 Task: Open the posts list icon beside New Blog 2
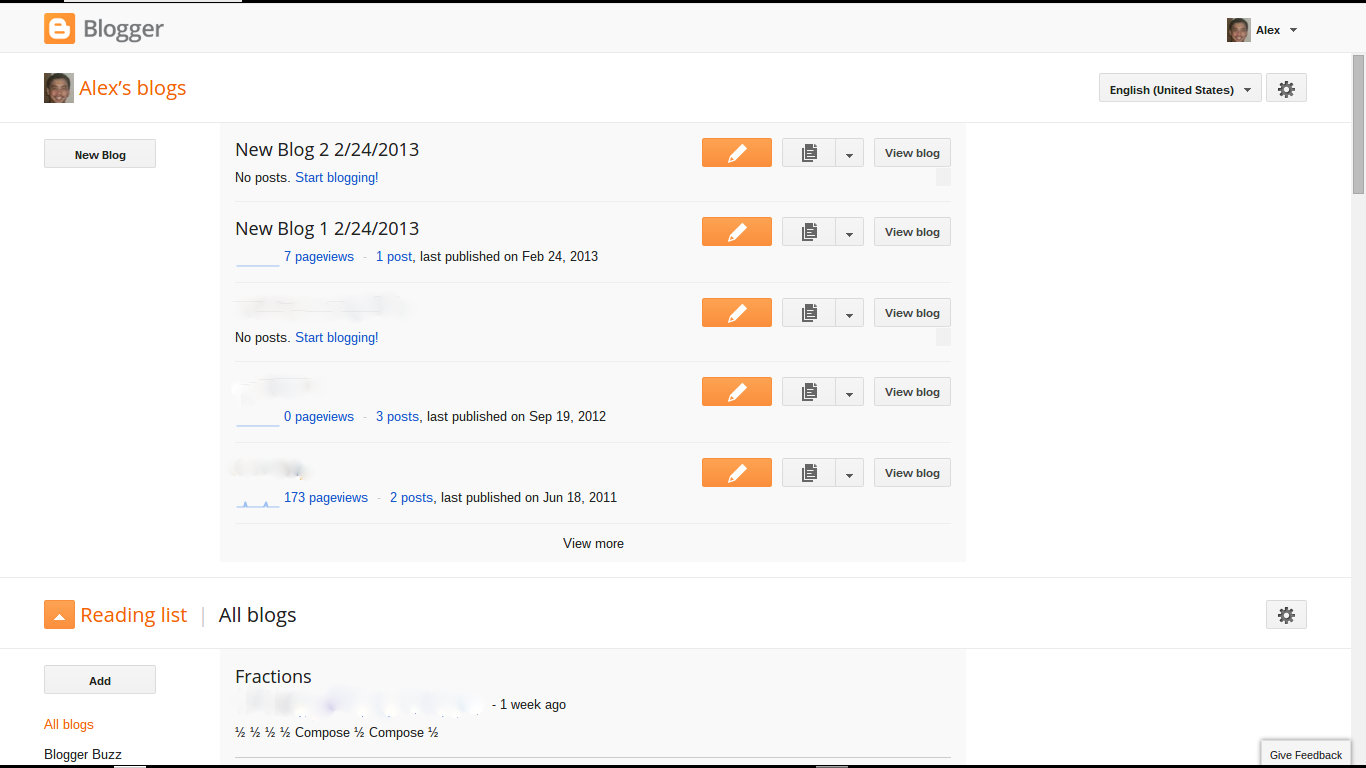pyautogui.click(x=809, y=152)
